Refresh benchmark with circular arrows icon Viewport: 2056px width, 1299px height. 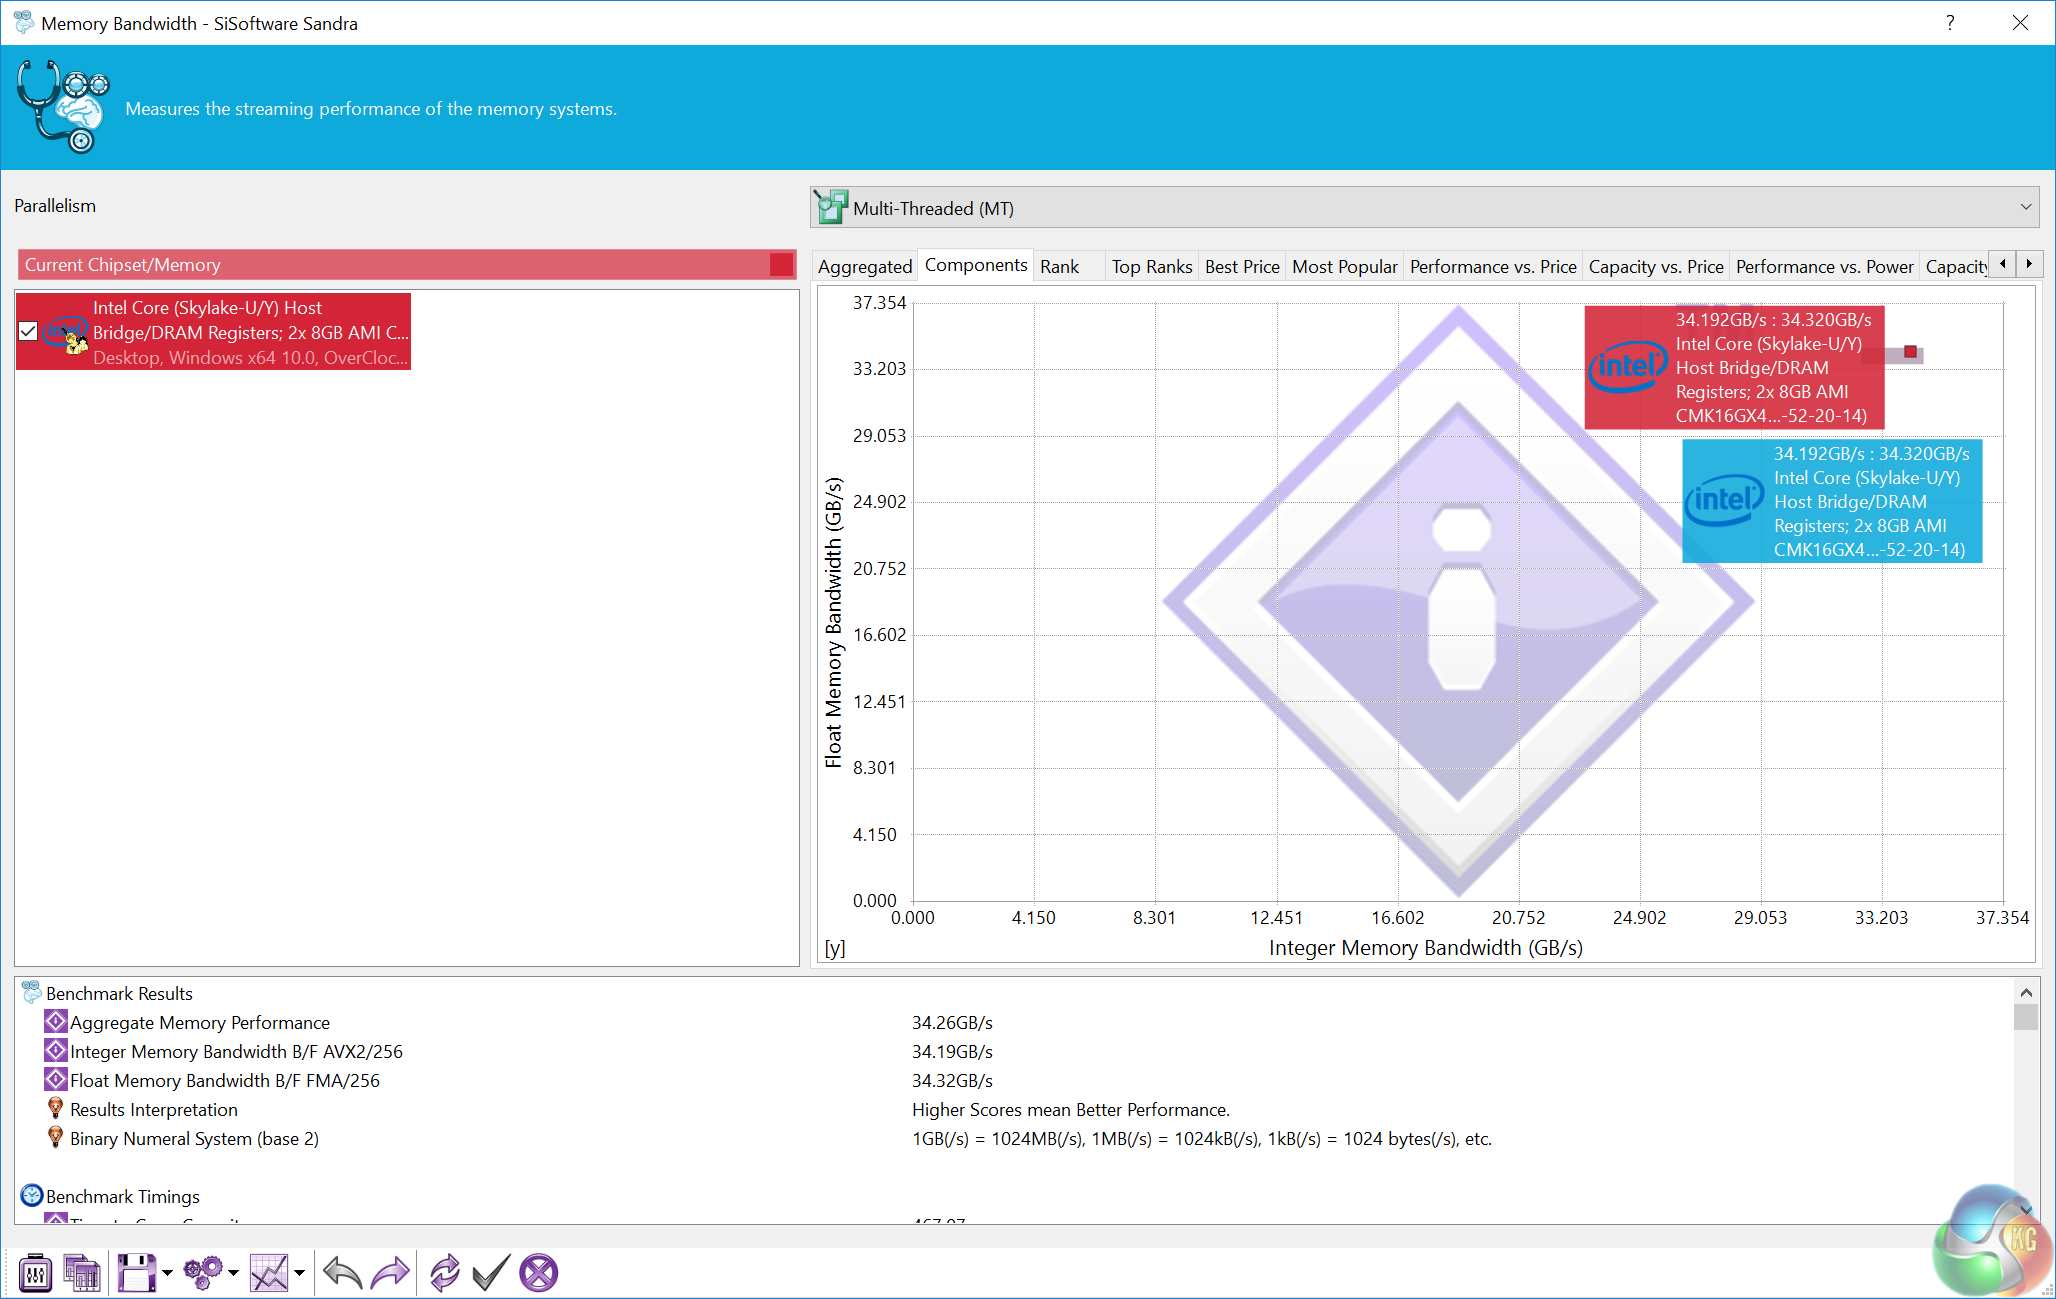point(444,1273)
